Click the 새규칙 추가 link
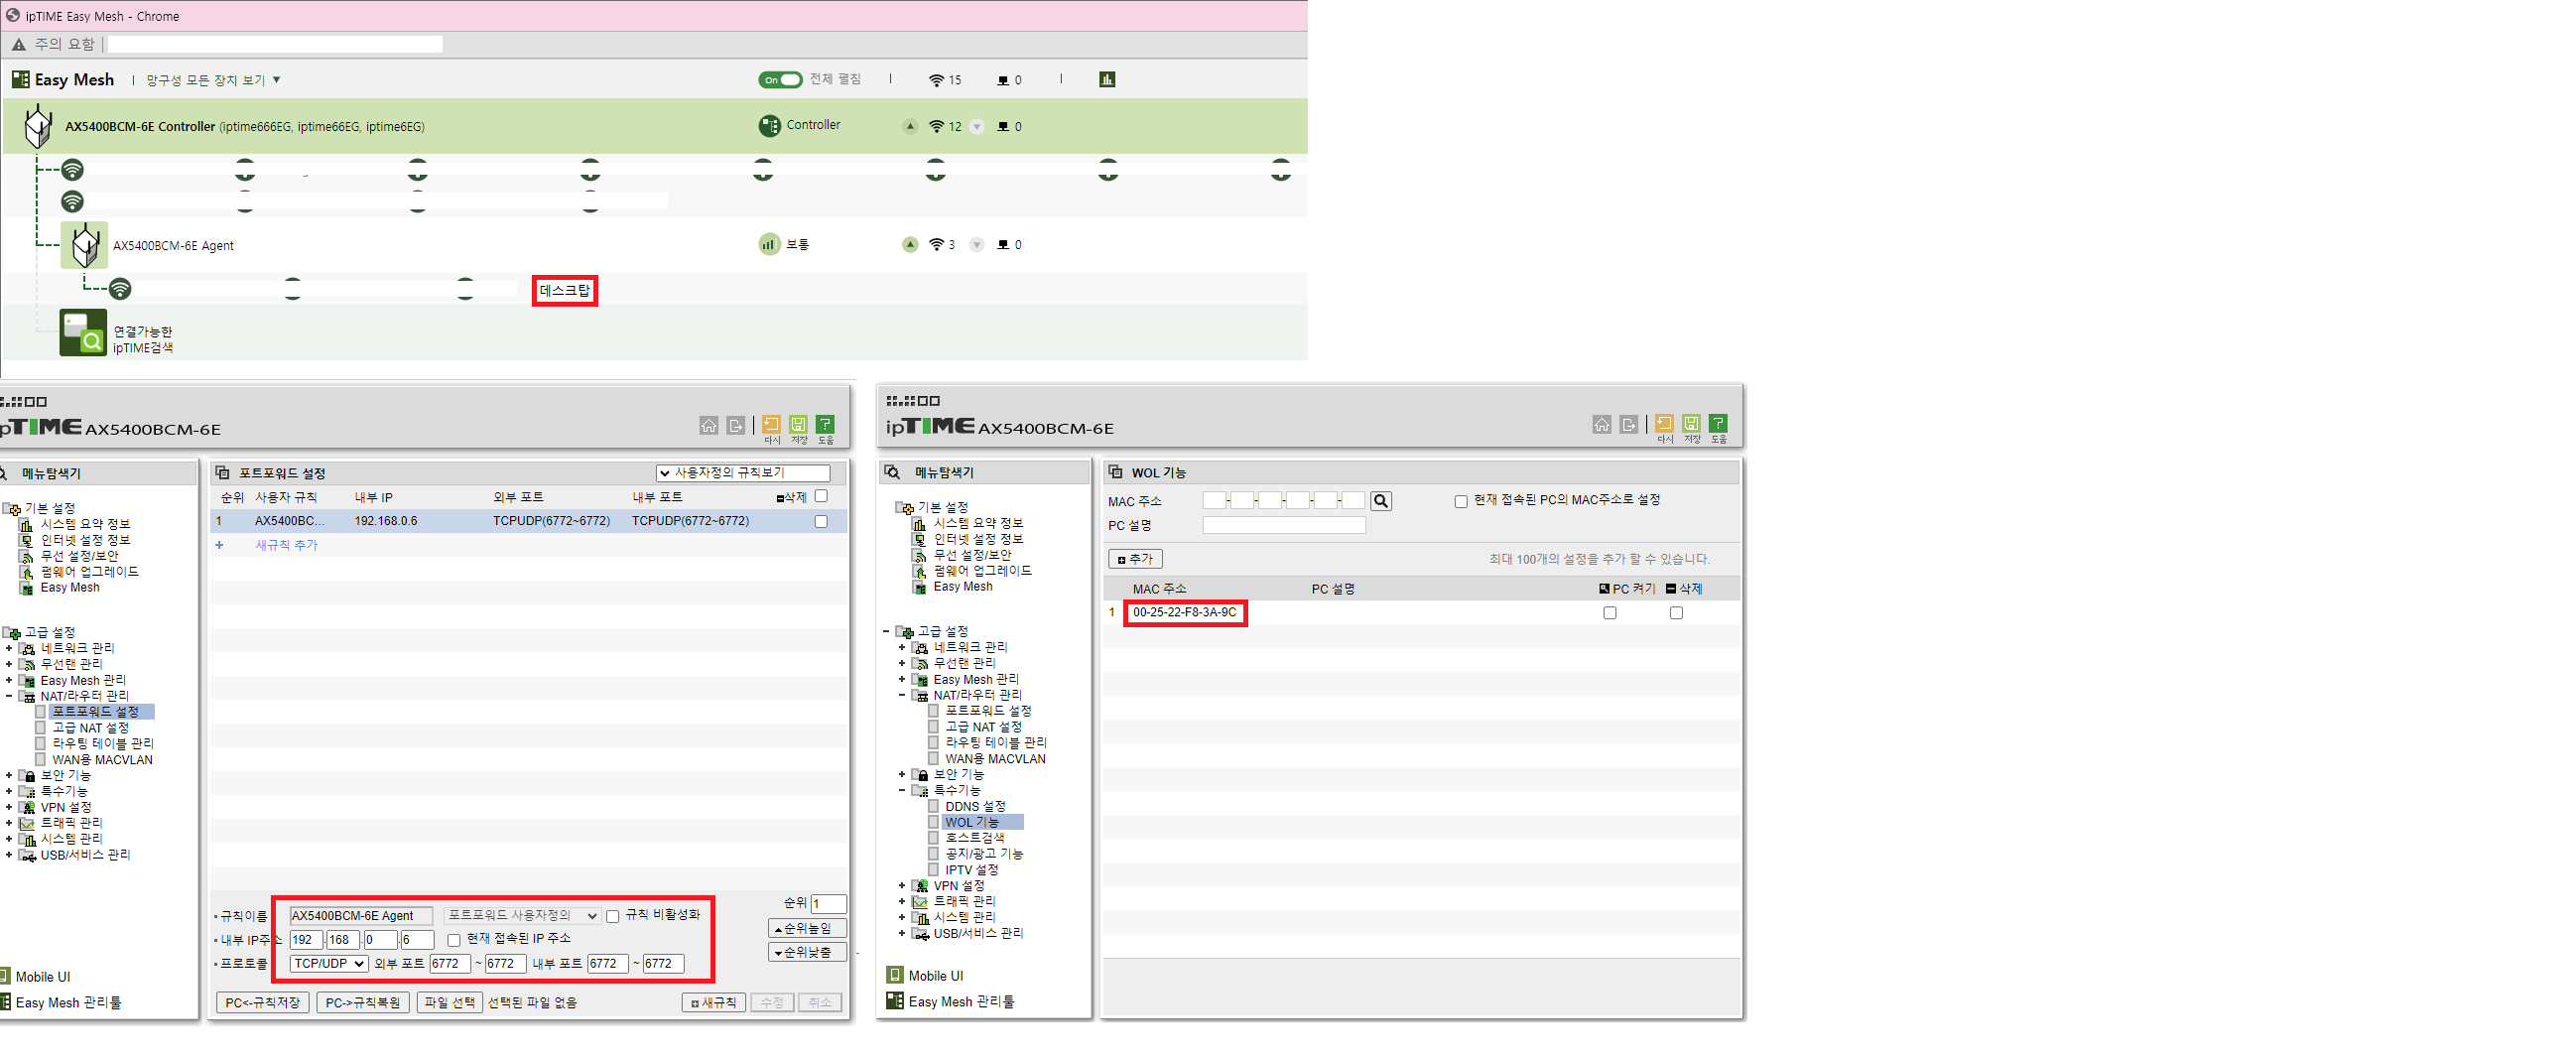Screen dimensions: 2576x1060 click(286, 545)
